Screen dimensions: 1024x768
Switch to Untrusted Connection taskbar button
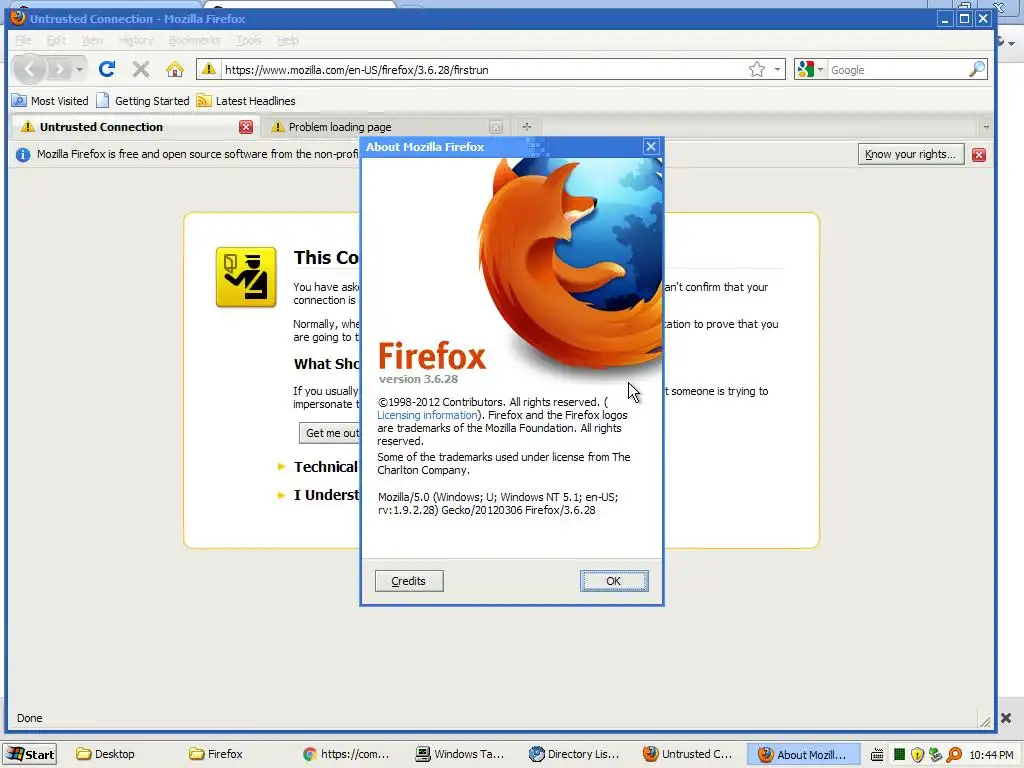(687, 754)
